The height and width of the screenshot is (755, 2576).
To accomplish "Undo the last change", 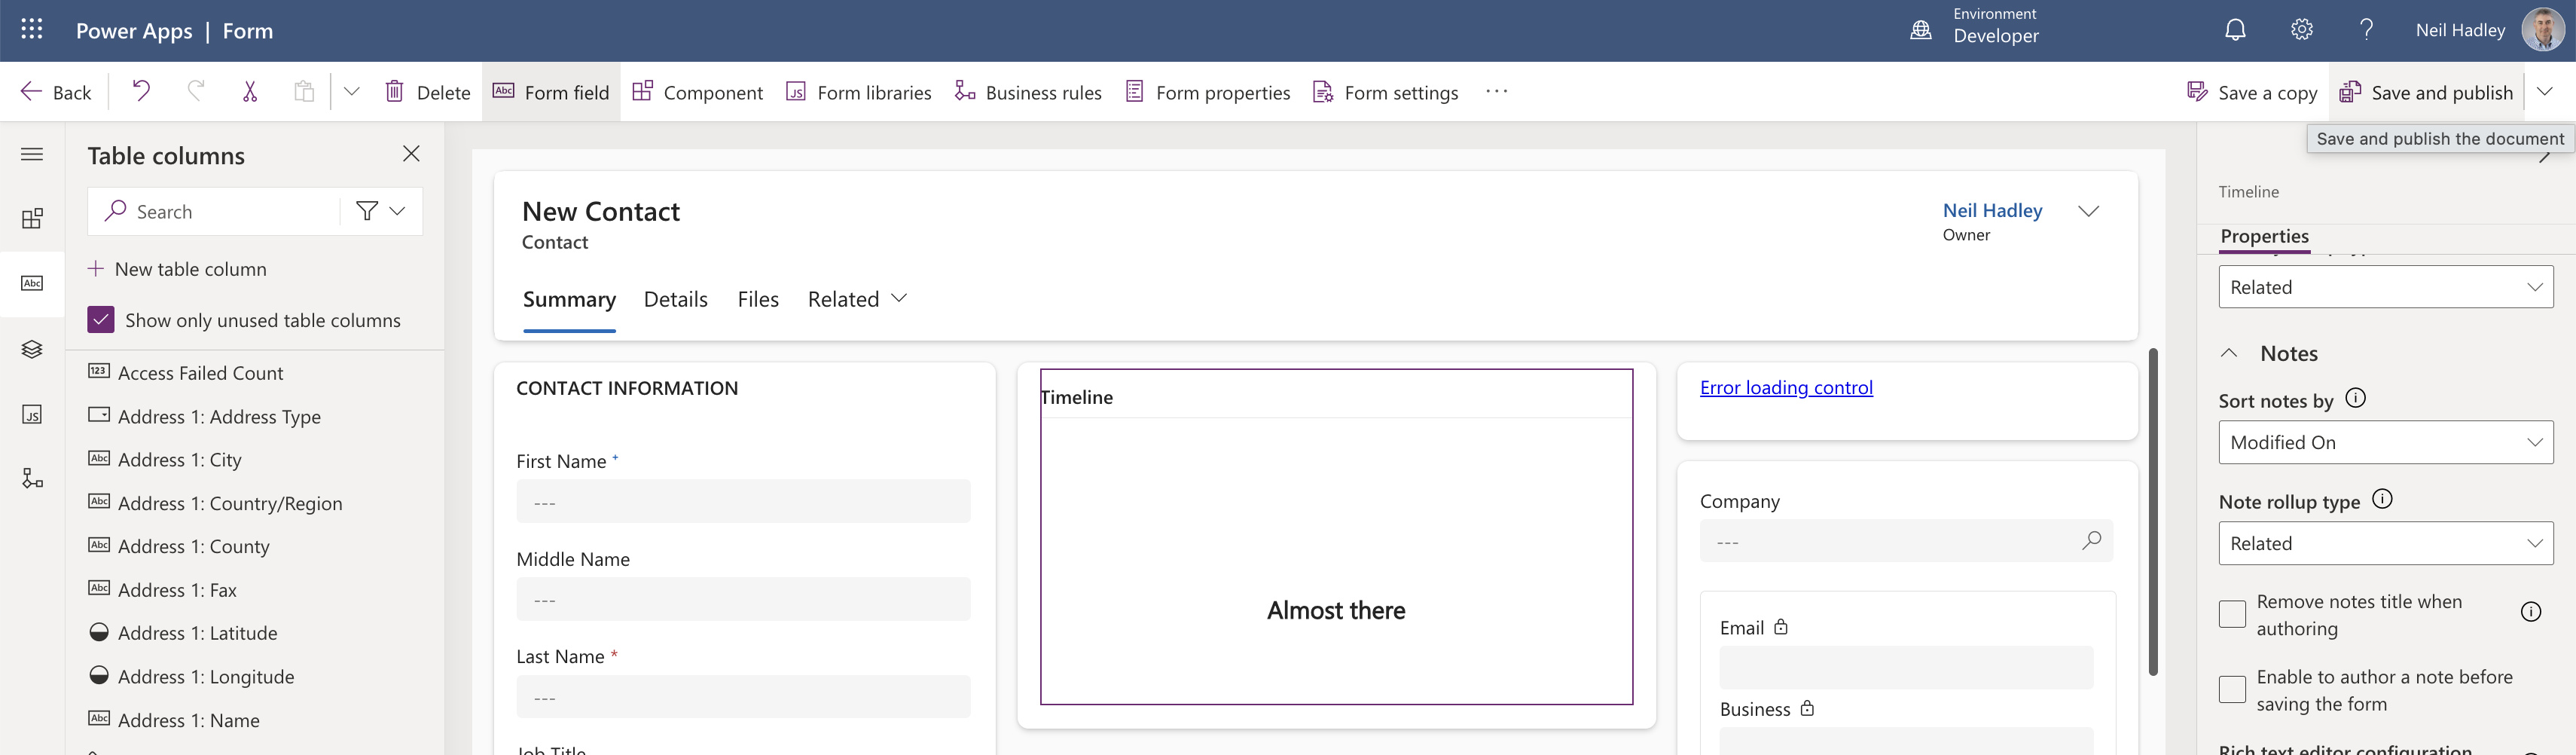I will [x=141, y=92].
